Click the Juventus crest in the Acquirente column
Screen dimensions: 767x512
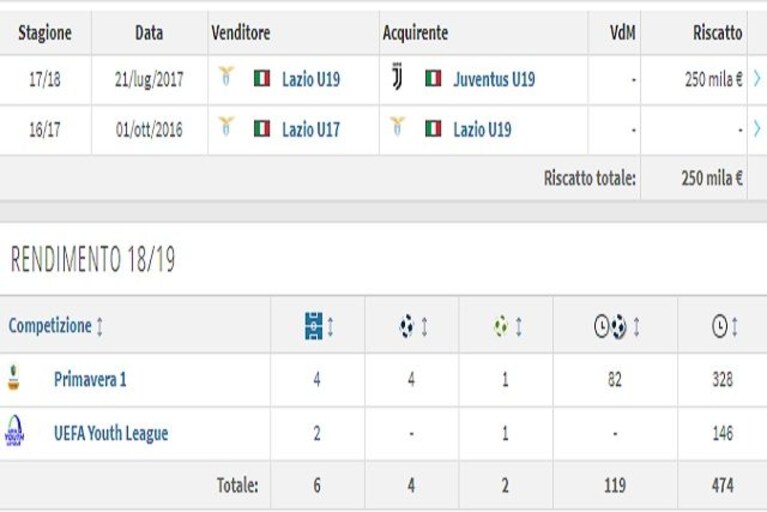click(397, 77)
